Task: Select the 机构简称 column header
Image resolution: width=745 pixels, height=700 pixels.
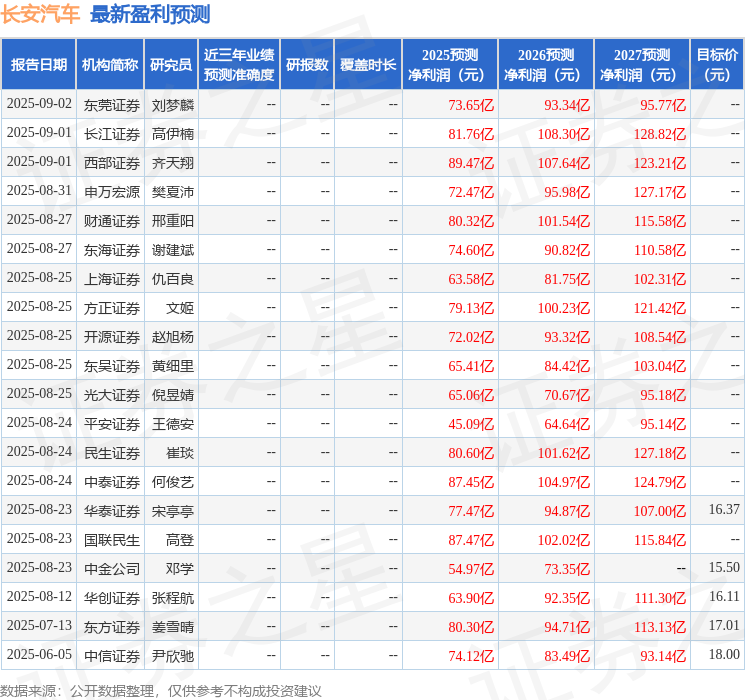Action: [x=110, y=65]
